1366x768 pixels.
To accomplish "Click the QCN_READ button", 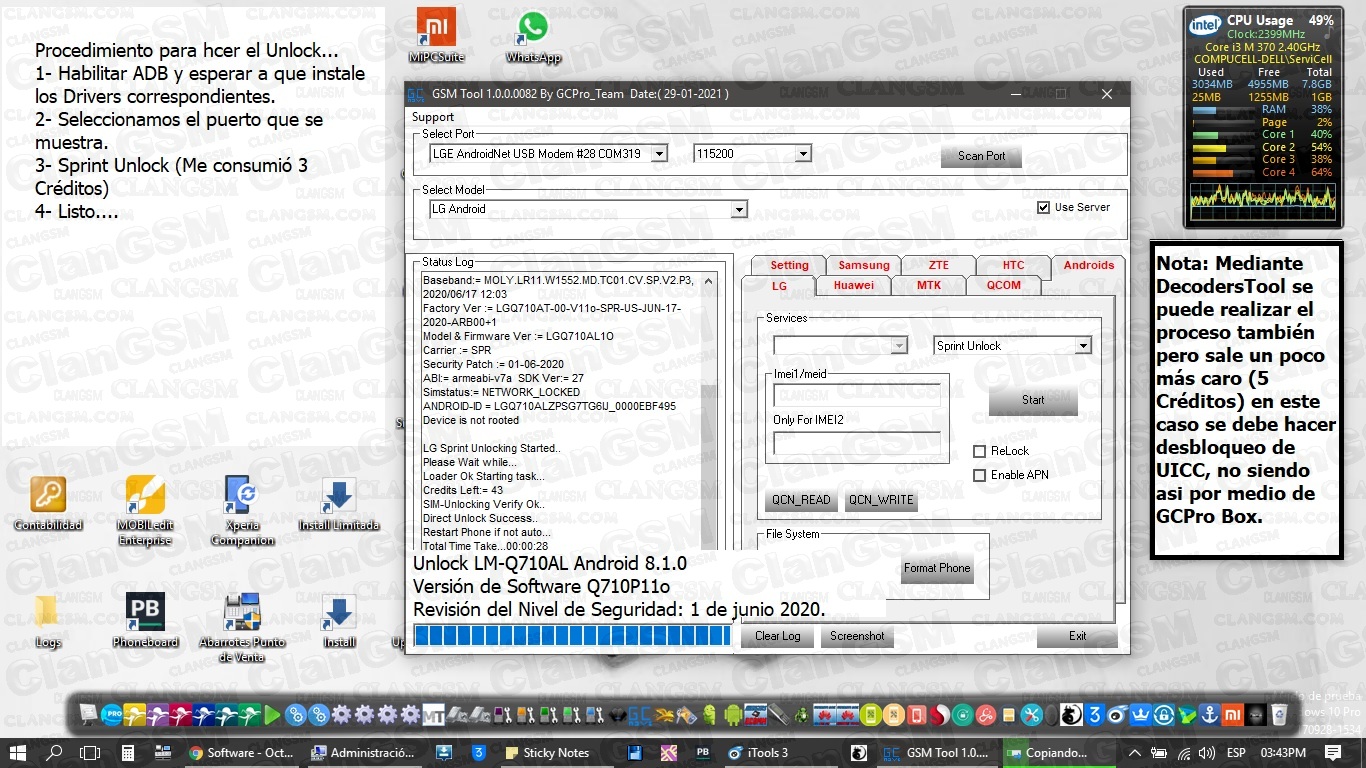I will pyautogui.click(x=801, y=500).
